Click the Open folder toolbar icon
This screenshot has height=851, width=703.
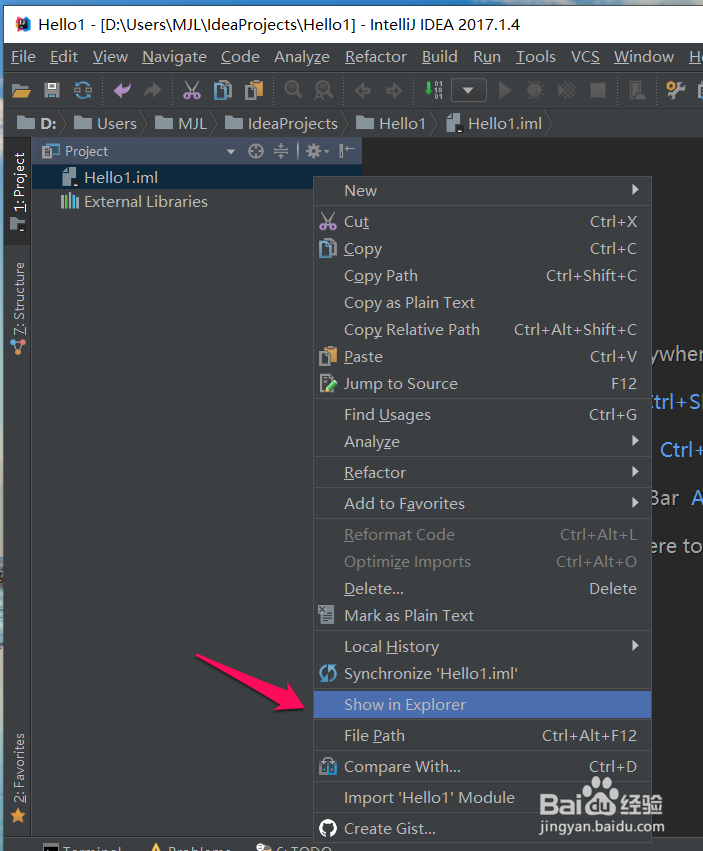(x=21, y=90)
